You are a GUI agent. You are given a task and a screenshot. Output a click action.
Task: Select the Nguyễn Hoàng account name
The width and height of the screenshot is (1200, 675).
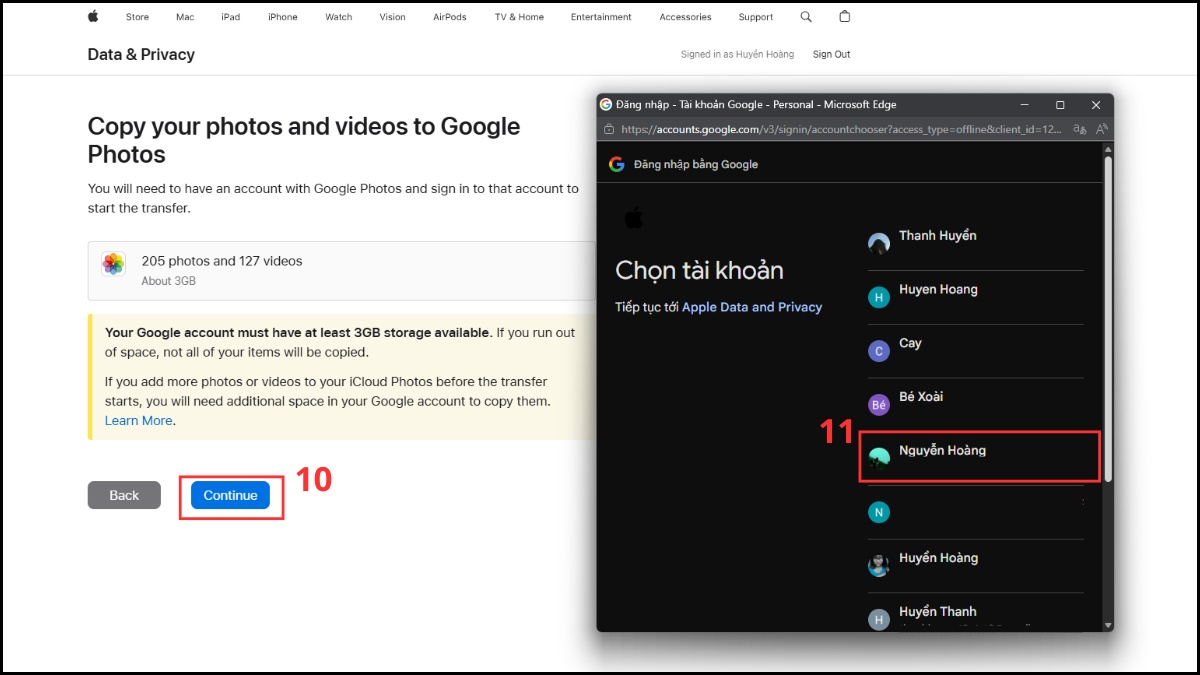[942, 451]
